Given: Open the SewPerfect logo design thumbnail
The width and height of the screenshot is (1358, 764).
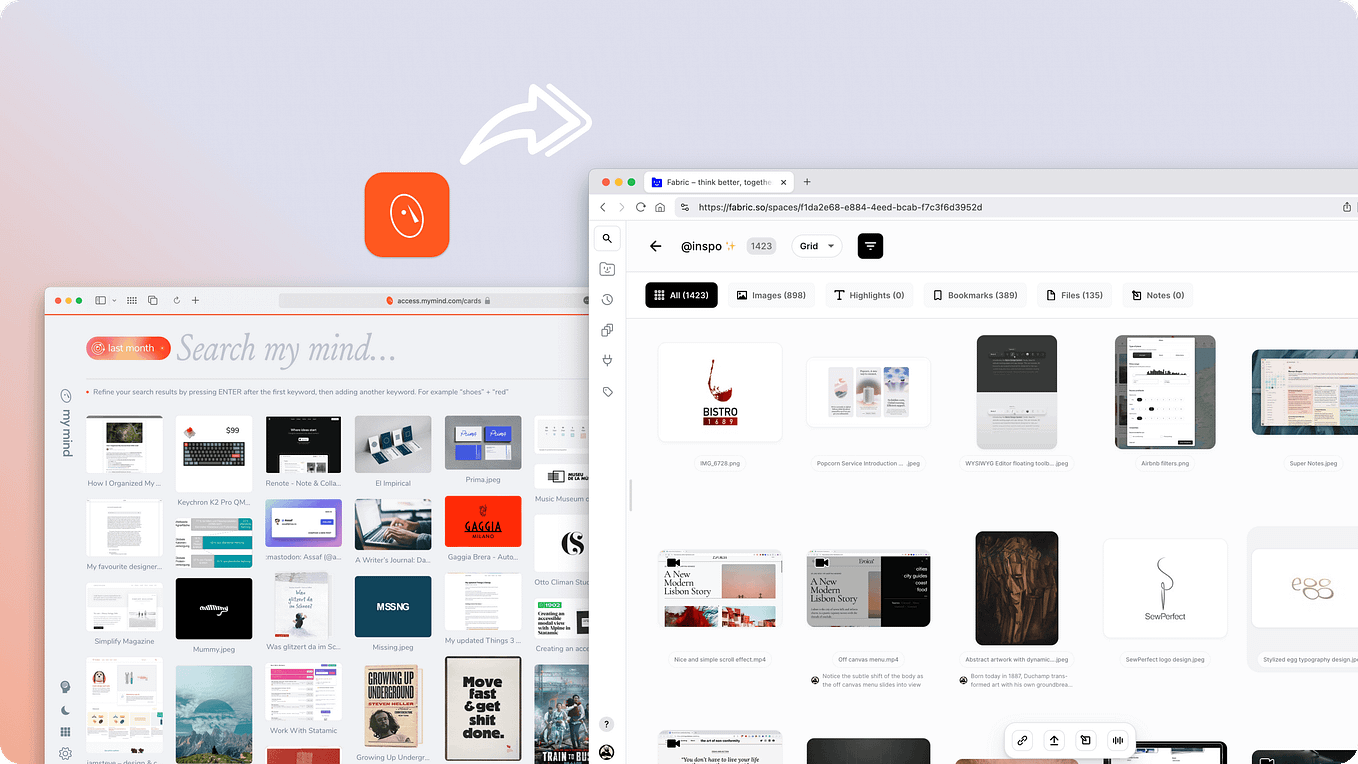Looking at the screenshot, I should tap(1164, 588).
